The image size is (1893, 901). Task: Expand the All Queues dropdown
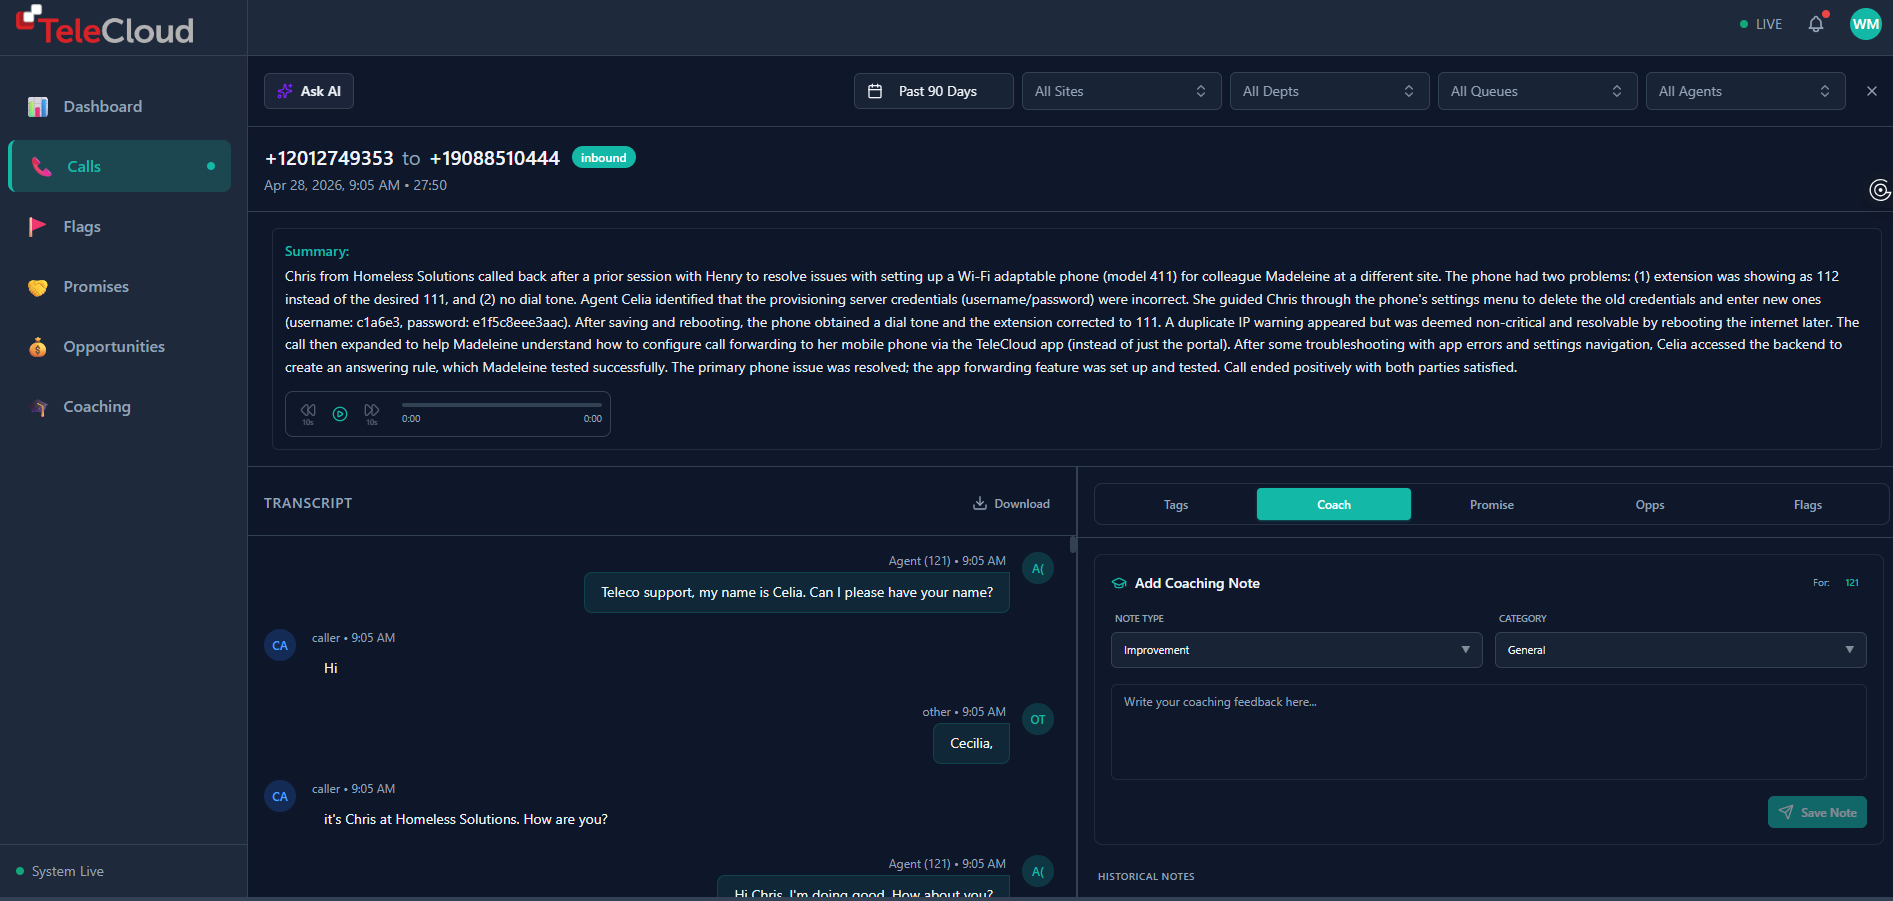click(x=1538, y=91)
